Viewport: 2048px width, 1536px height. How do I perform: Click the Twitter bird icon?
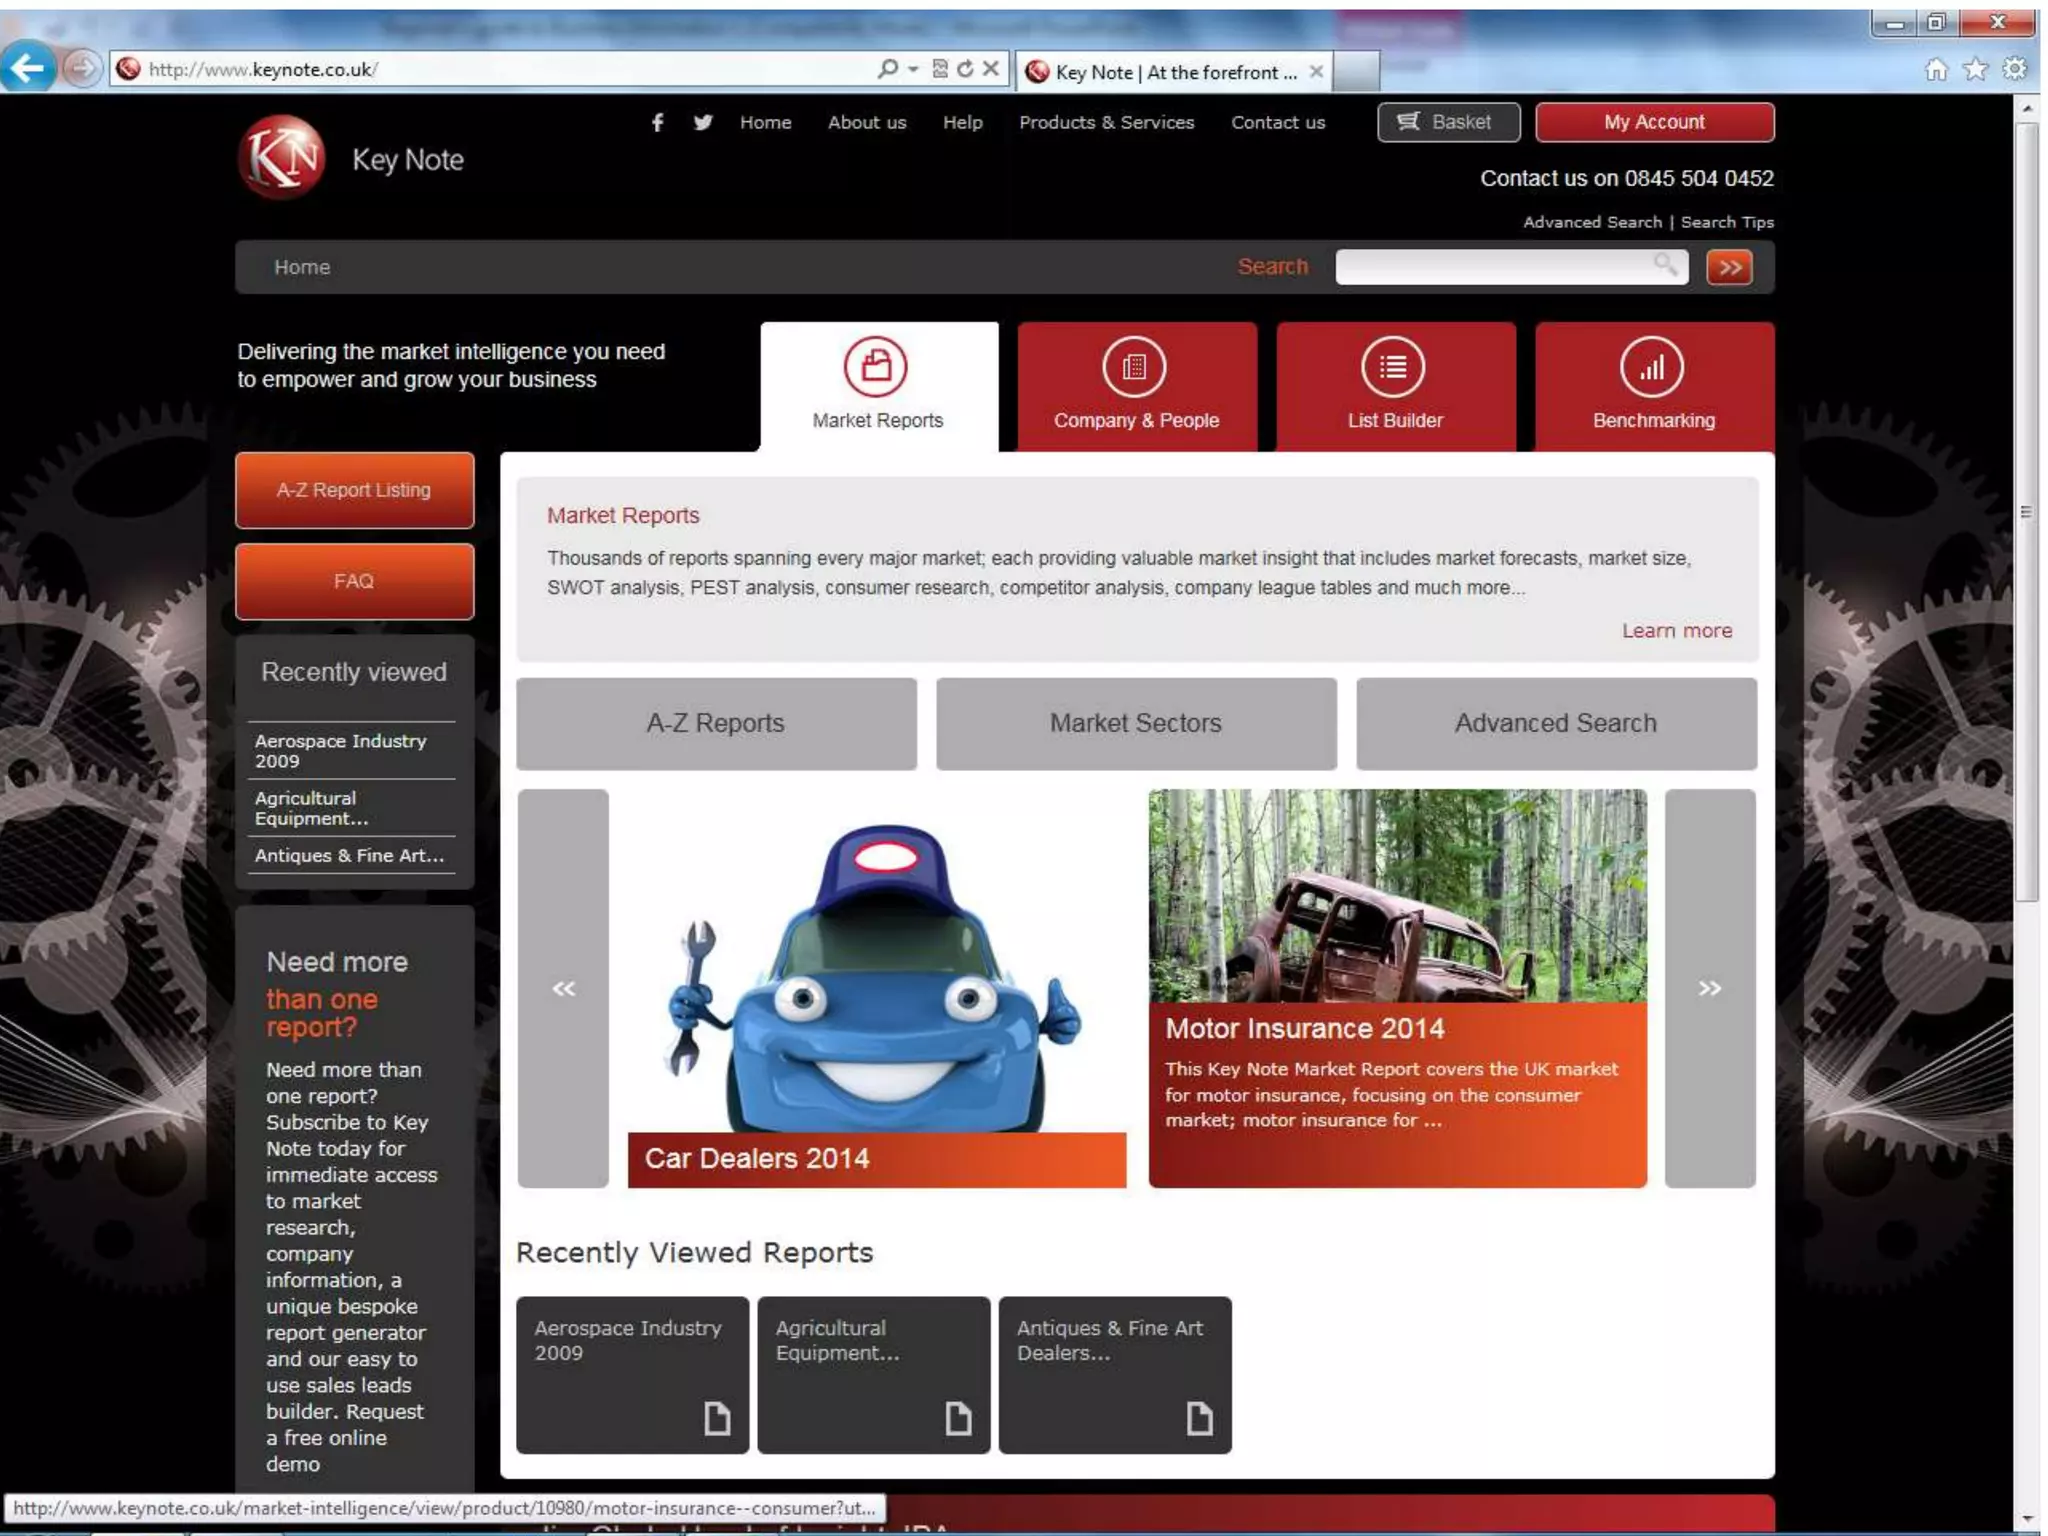coord(703,122)
